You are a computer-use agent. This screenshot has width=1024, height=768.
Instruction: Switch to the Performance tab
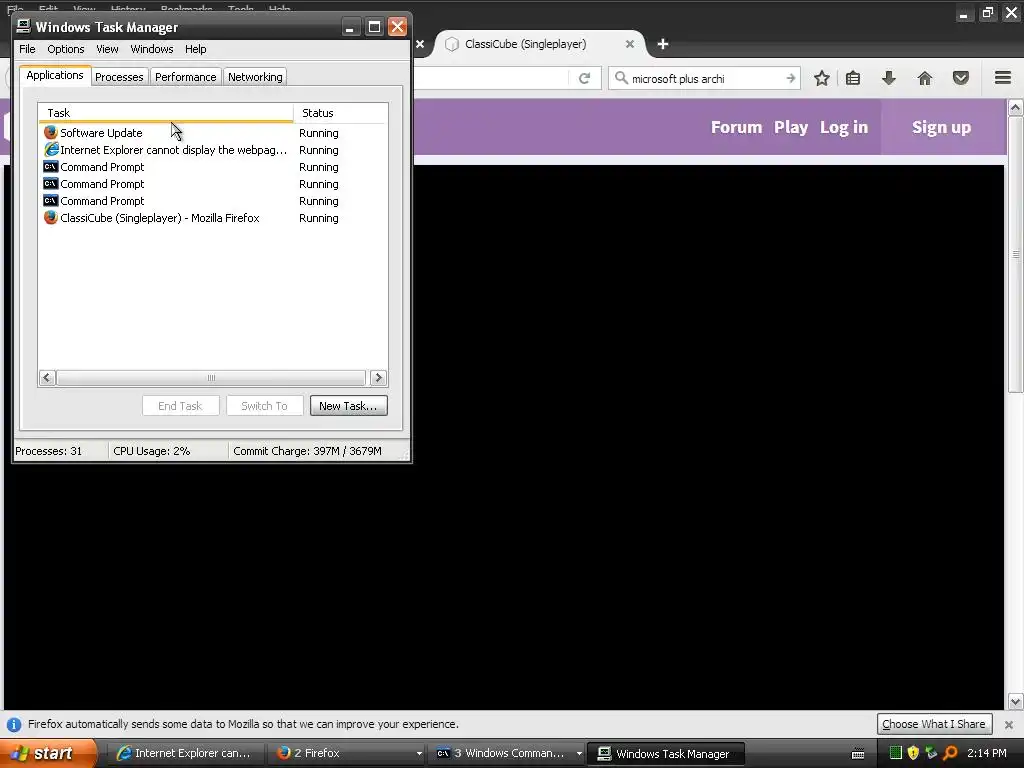click(x=185, y=77)
